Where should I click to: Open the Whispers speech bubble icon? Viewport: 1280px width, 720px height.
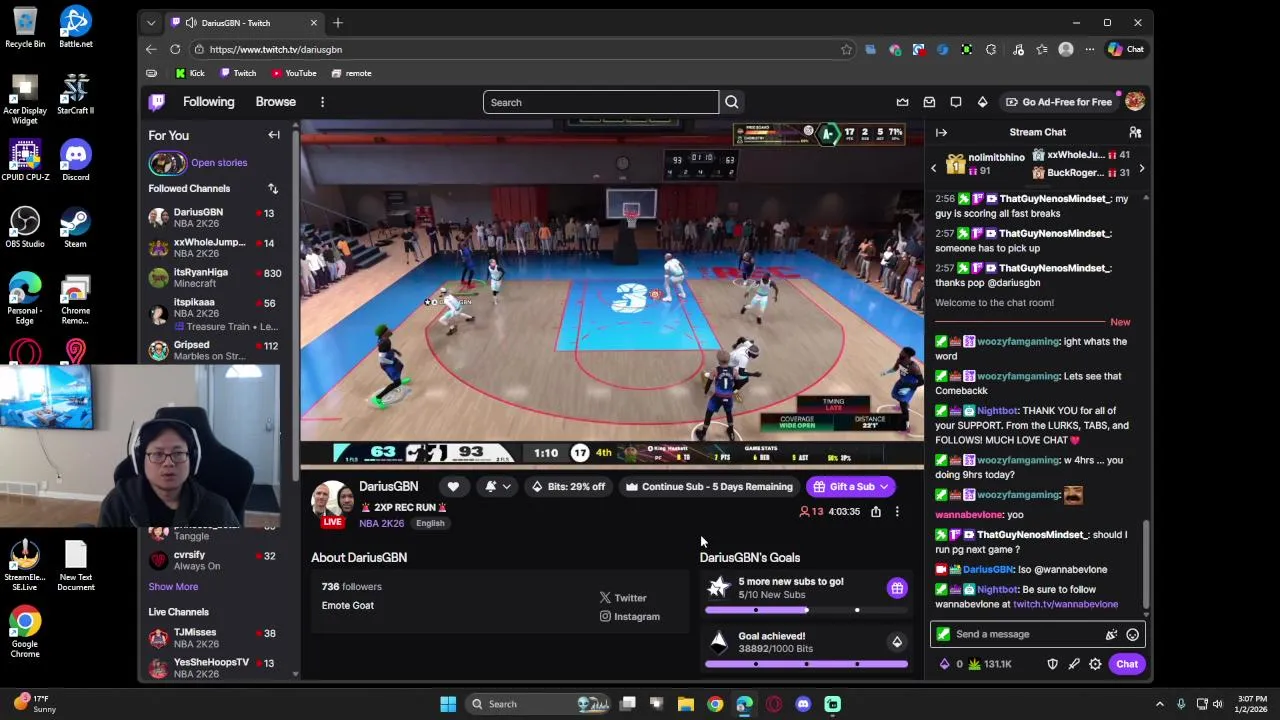[956, 102]
